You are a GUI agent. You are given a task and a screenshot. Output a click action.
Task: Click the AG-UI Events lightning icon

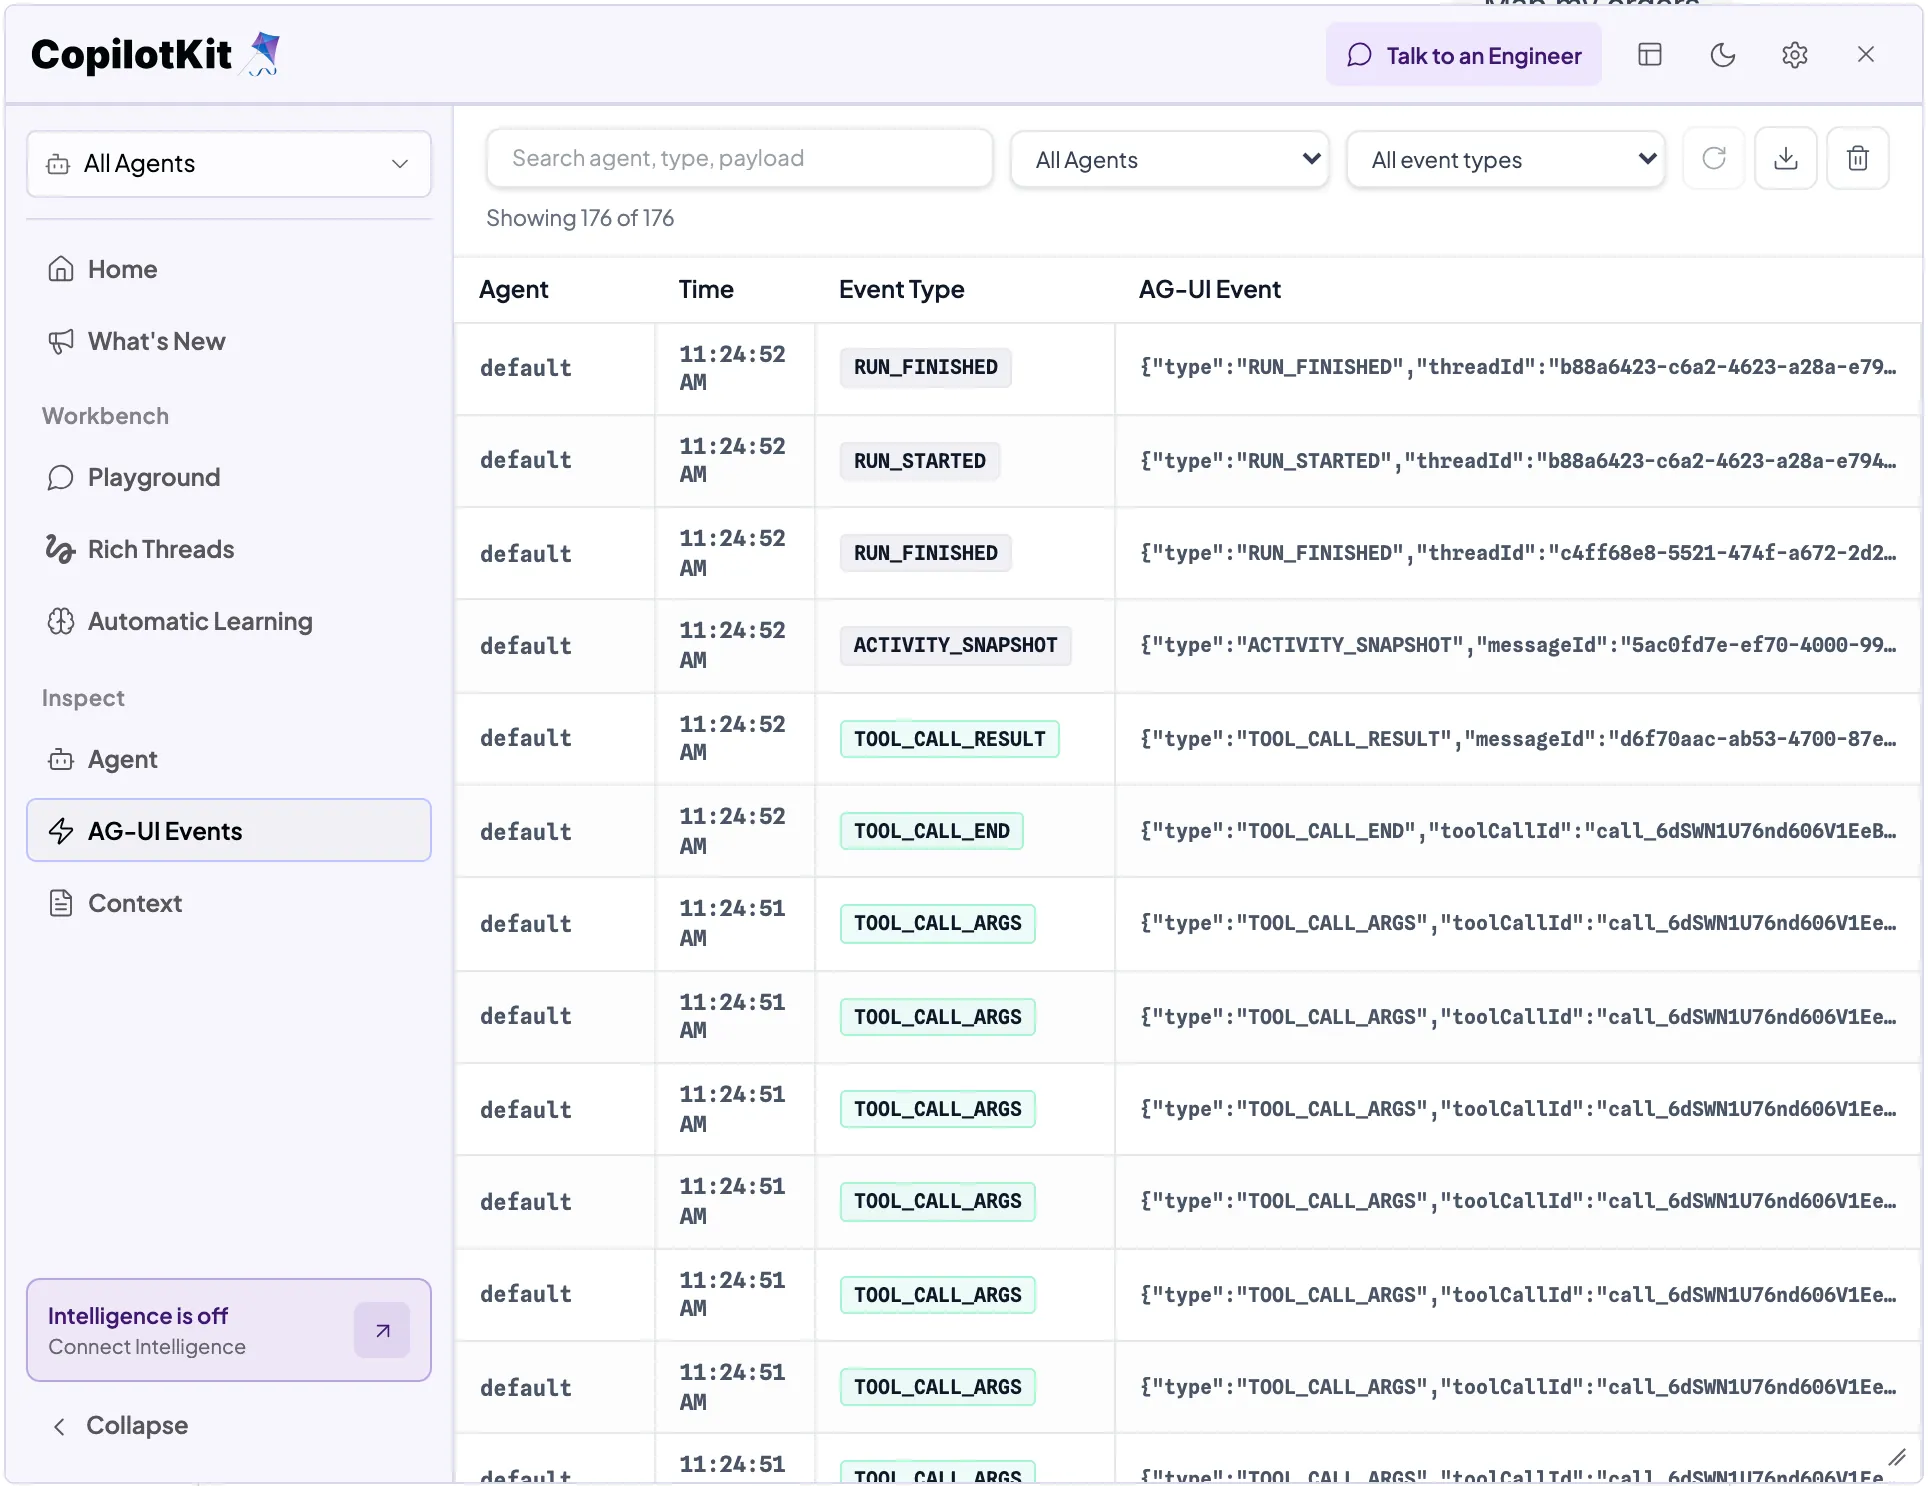click(61, 831)
